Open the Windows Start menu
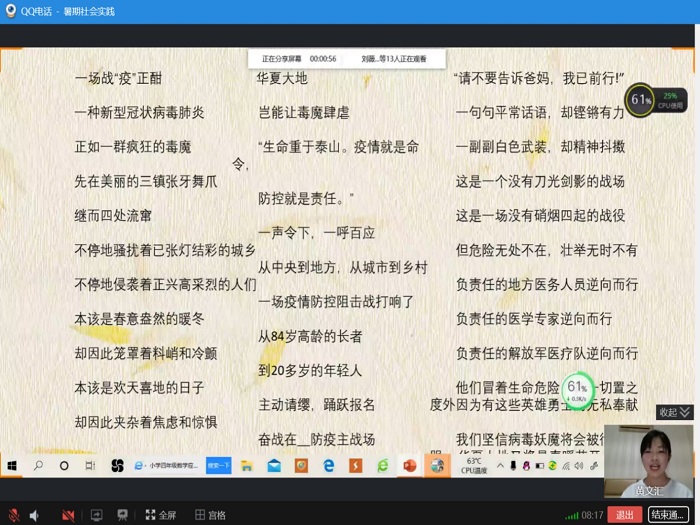The image size is (700, 525). (x=12, y=466)
